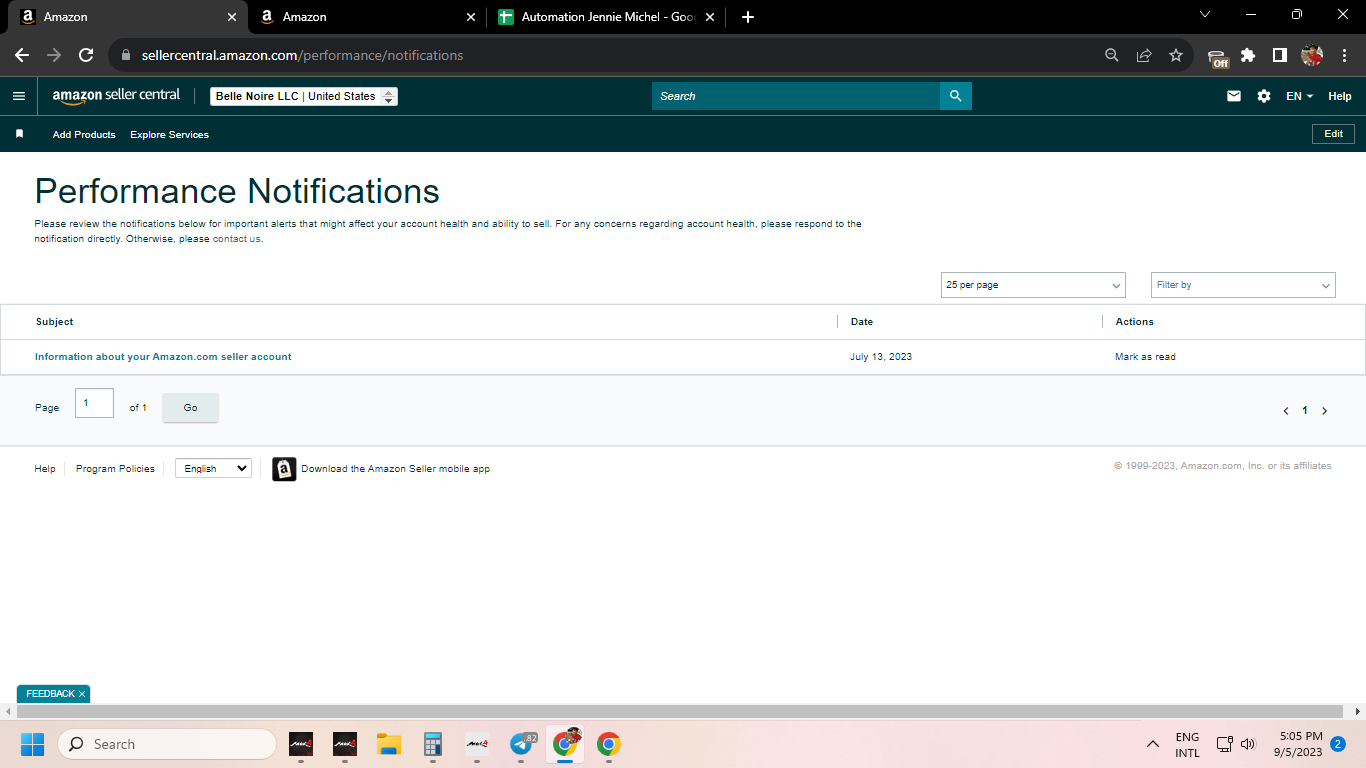Share this page from the address bar
Viewport: 1366px width, 768px height.
[x=1144, y=55]
